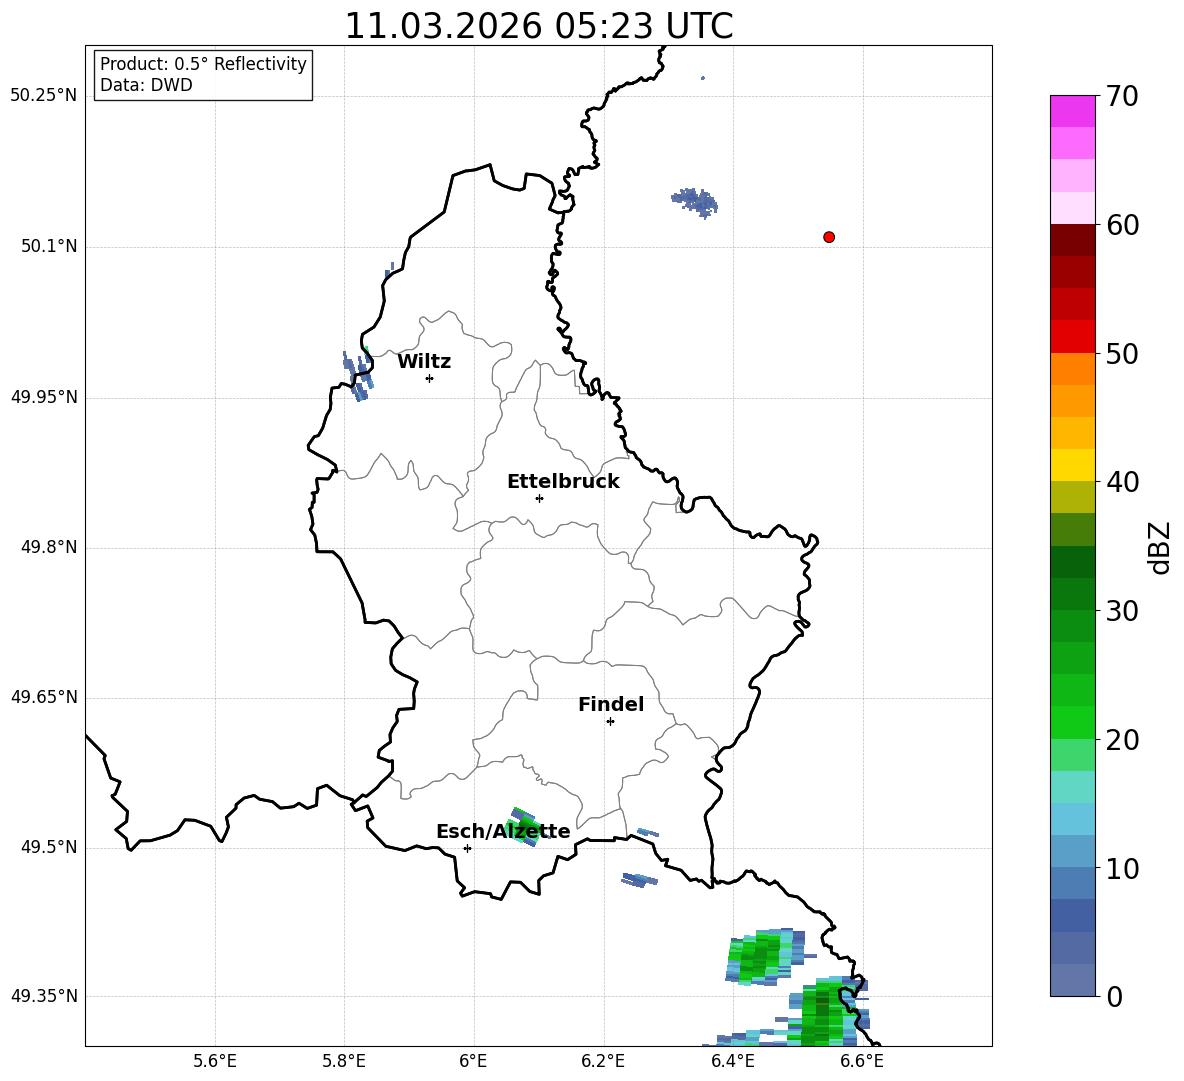Click the Wiltz station cross marker
The height and width of the screenshot is (1081, 1184).
(x=430, y=378)
